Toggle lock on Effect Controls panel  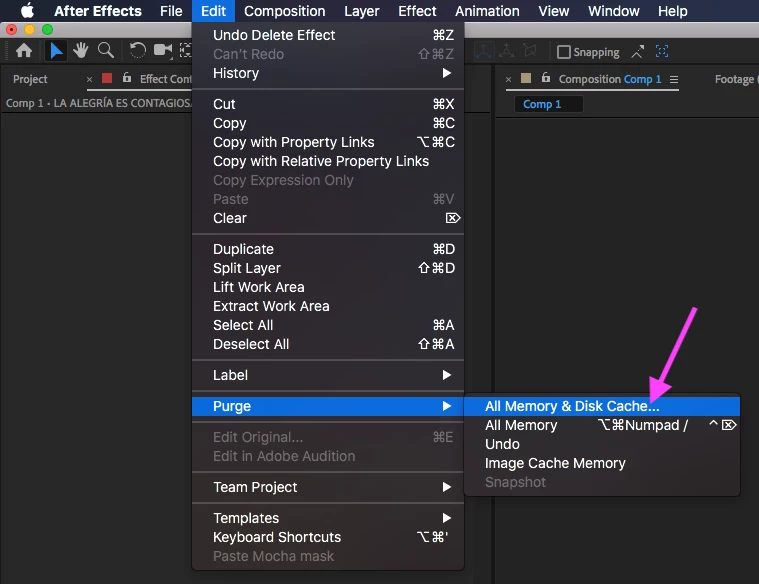(x=127, y=77)
